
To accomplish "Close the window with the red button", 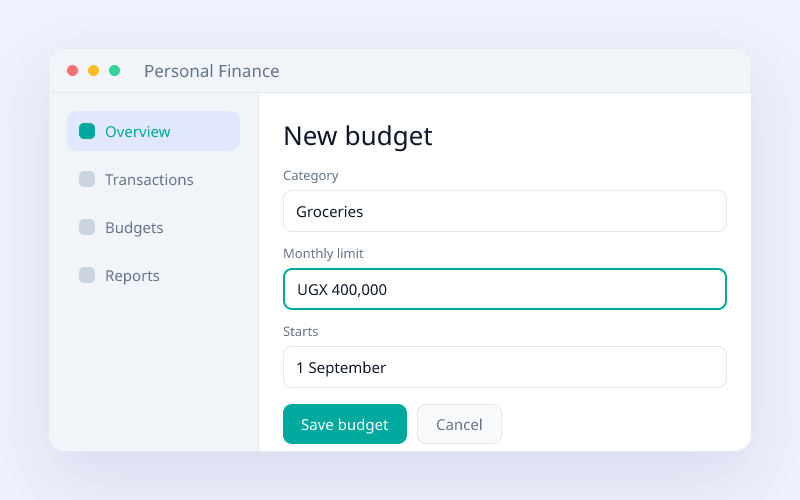I will click(72, 71).
